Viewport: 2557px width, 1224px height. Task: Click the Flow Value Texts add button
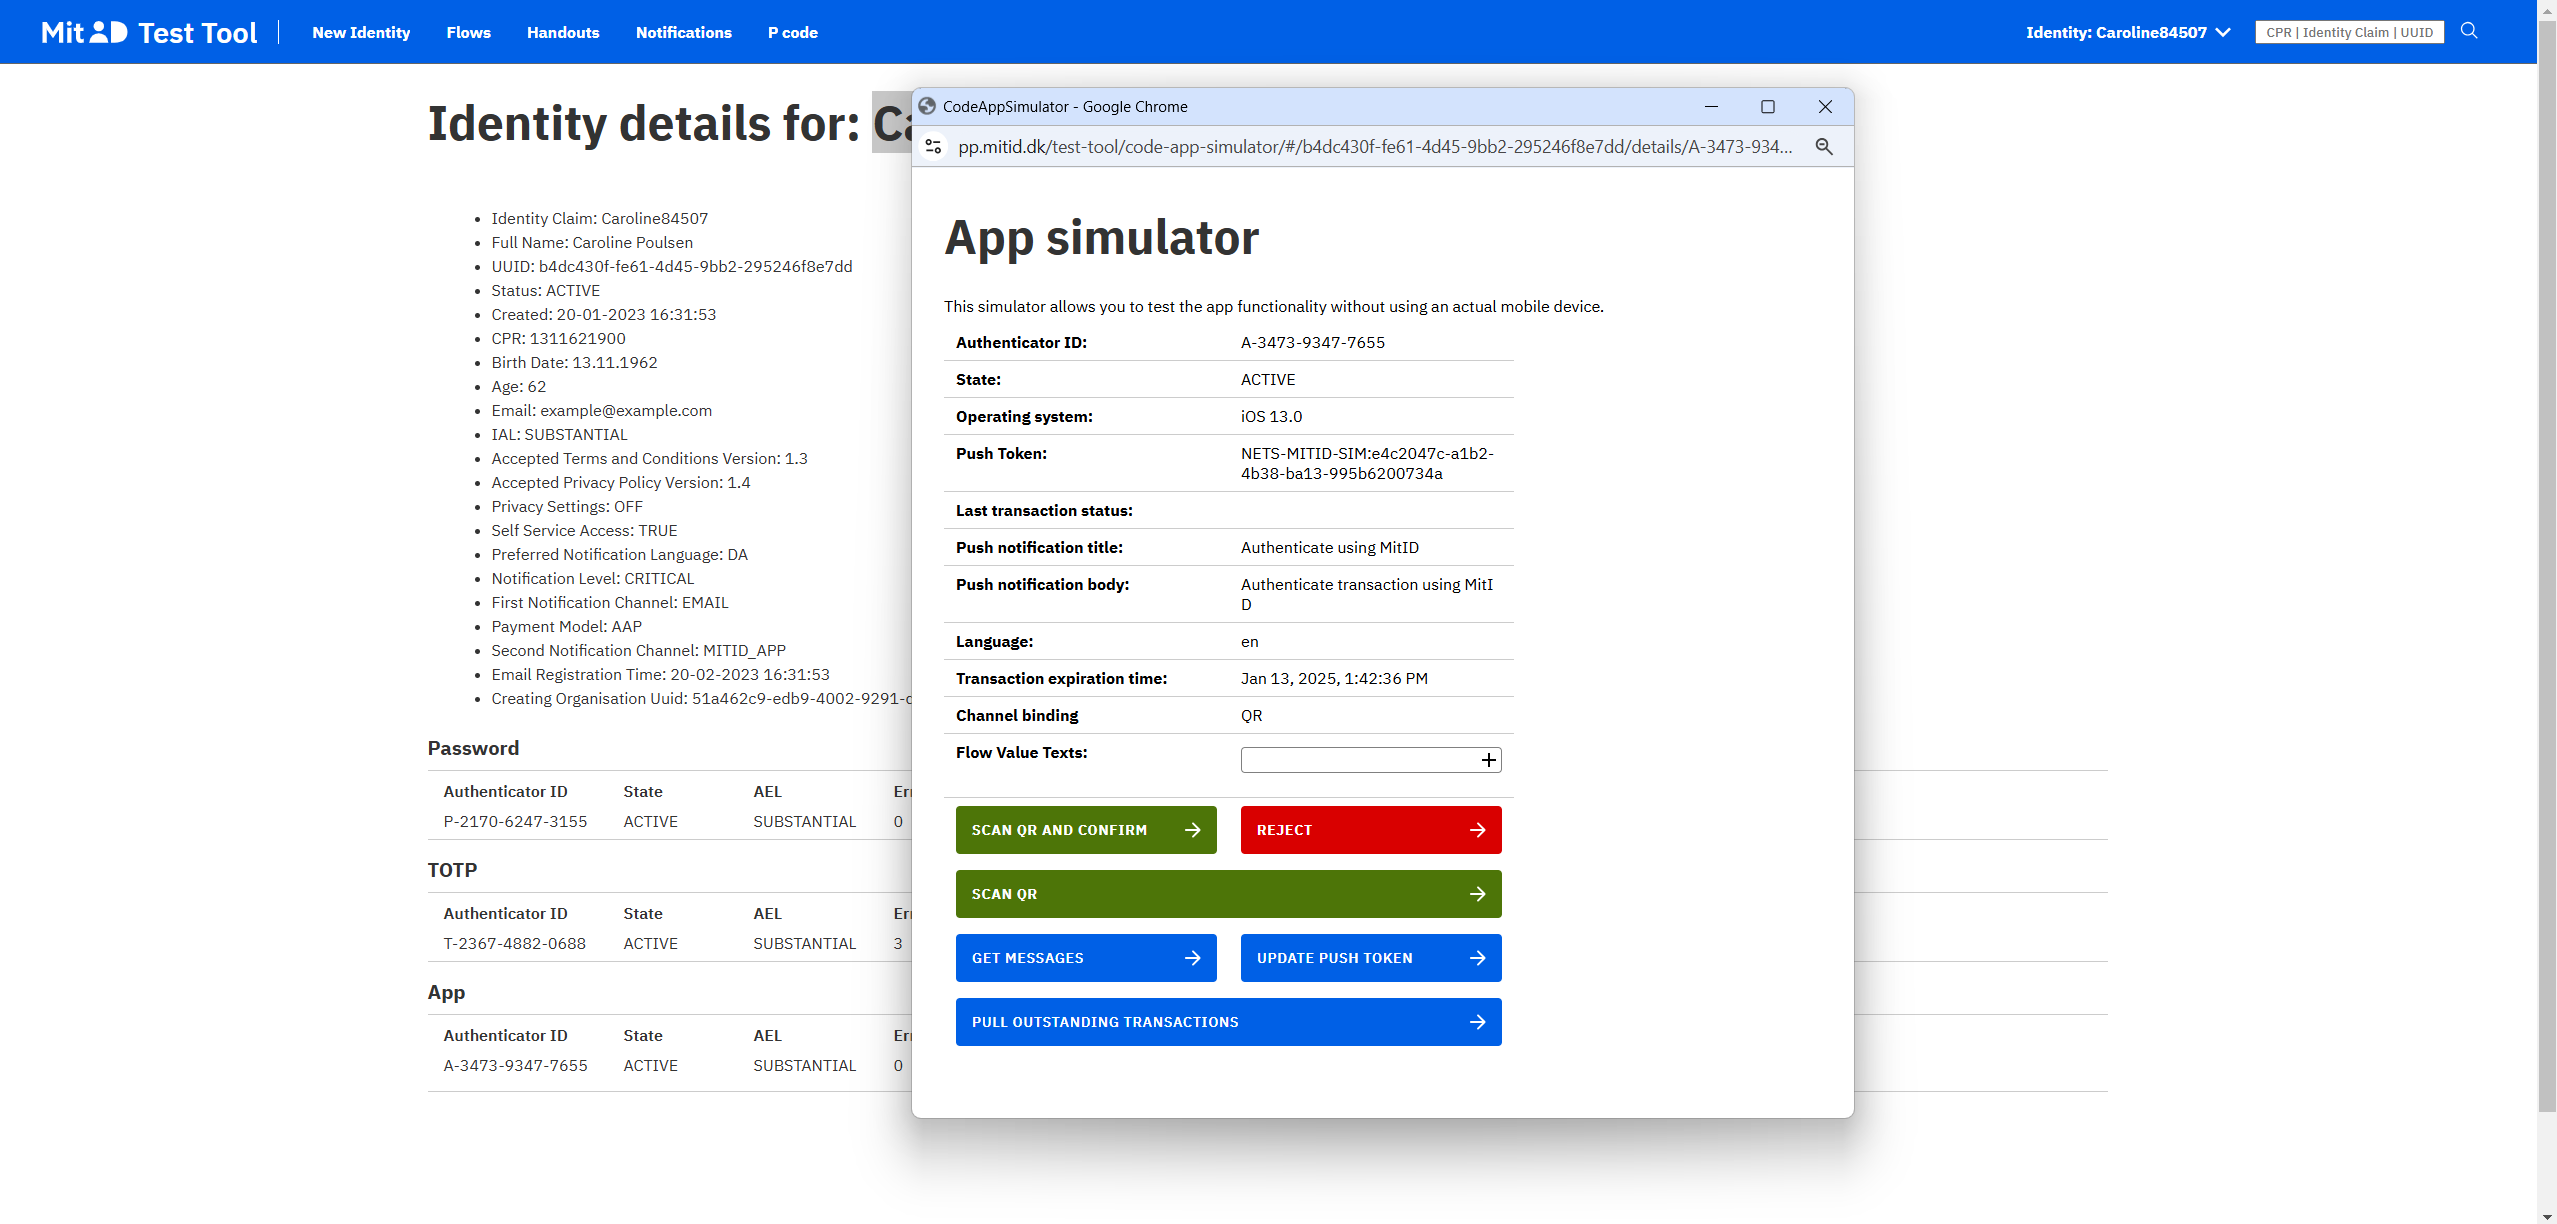click(1487, 759)
